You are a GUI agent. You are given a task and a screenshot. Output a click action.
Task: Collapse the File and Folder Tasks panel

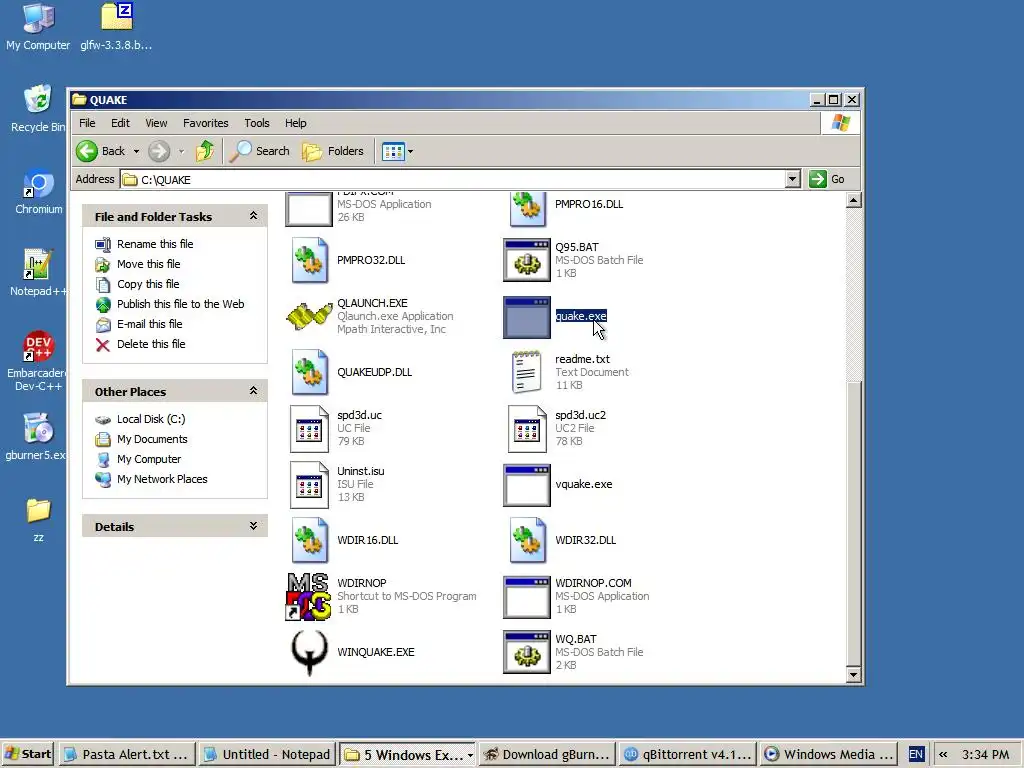253,216
